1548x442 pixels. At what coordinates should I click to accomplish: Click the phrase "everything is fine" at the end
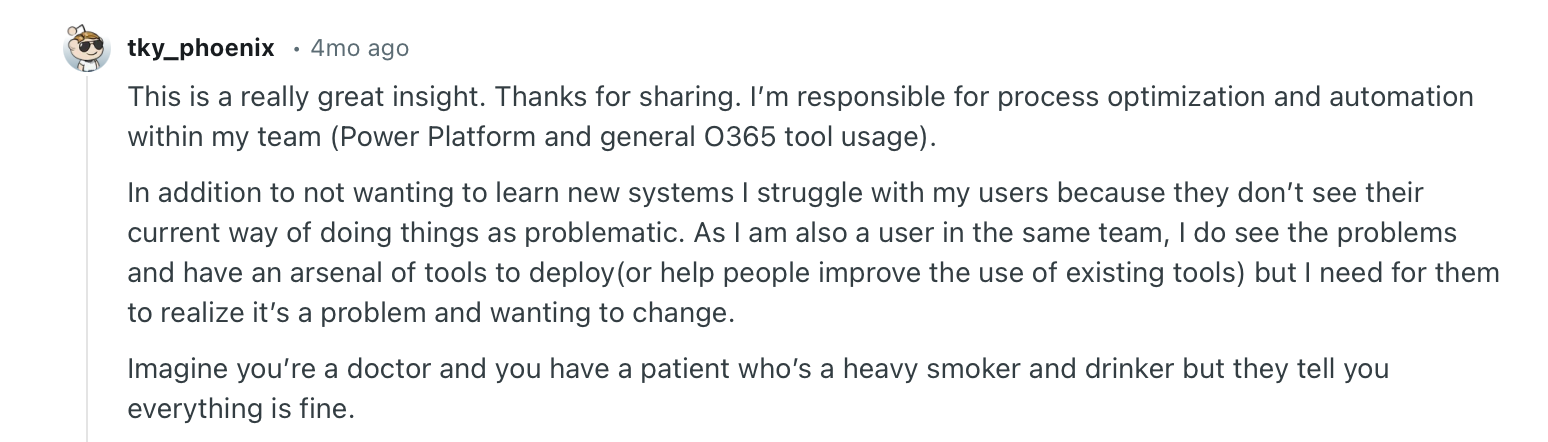240,409
